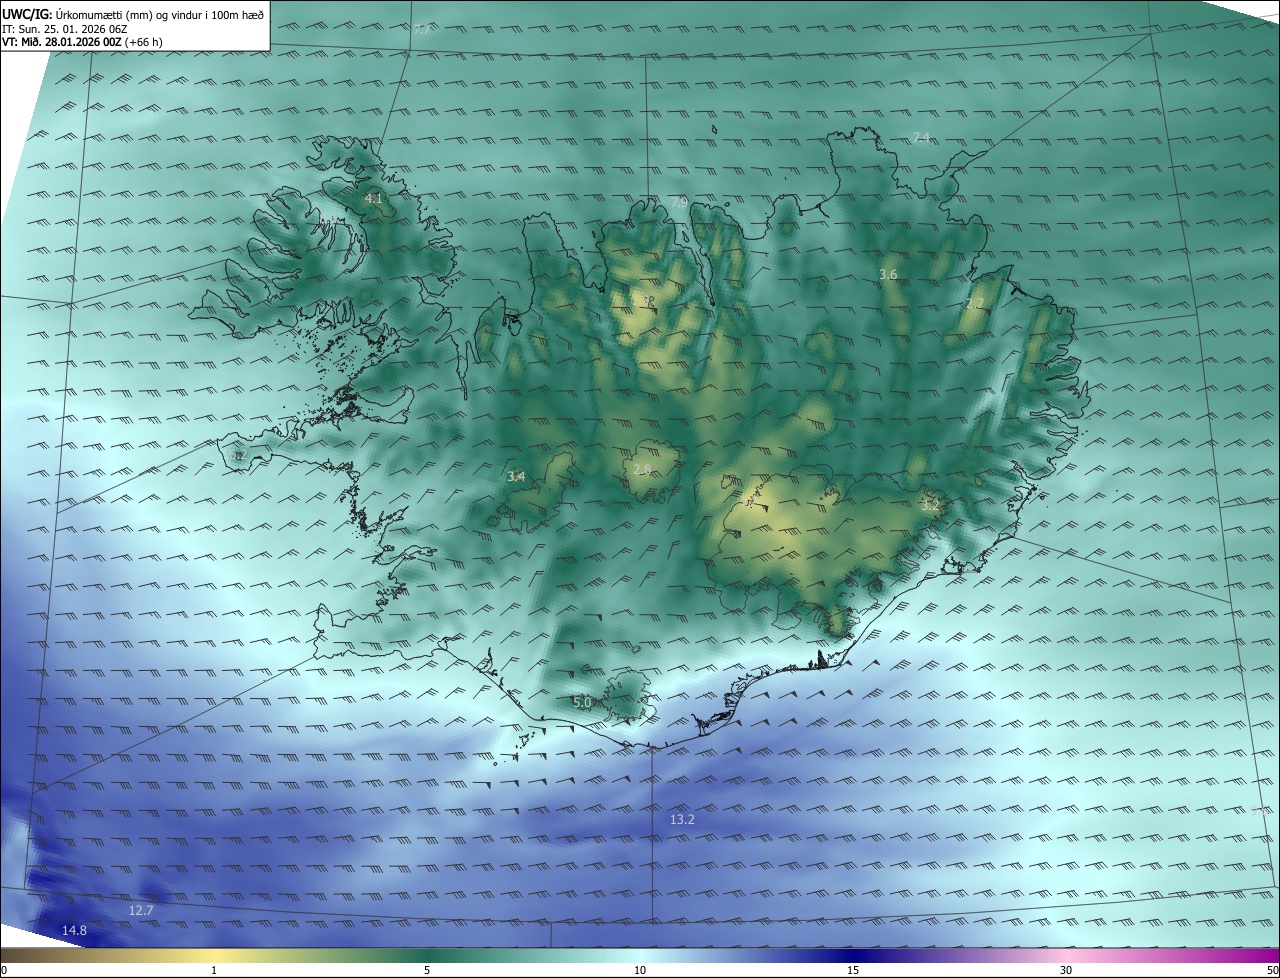
Task: Click the "(+66 h)" forecast offset text
Action: coord(145,42)
